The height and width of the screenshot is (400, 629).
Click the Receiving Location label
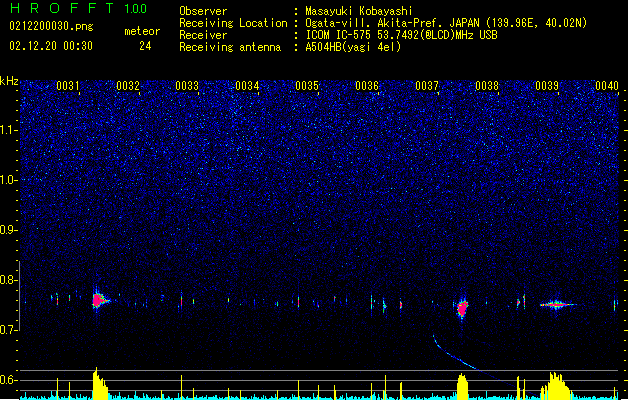click(x=233, y=23)
